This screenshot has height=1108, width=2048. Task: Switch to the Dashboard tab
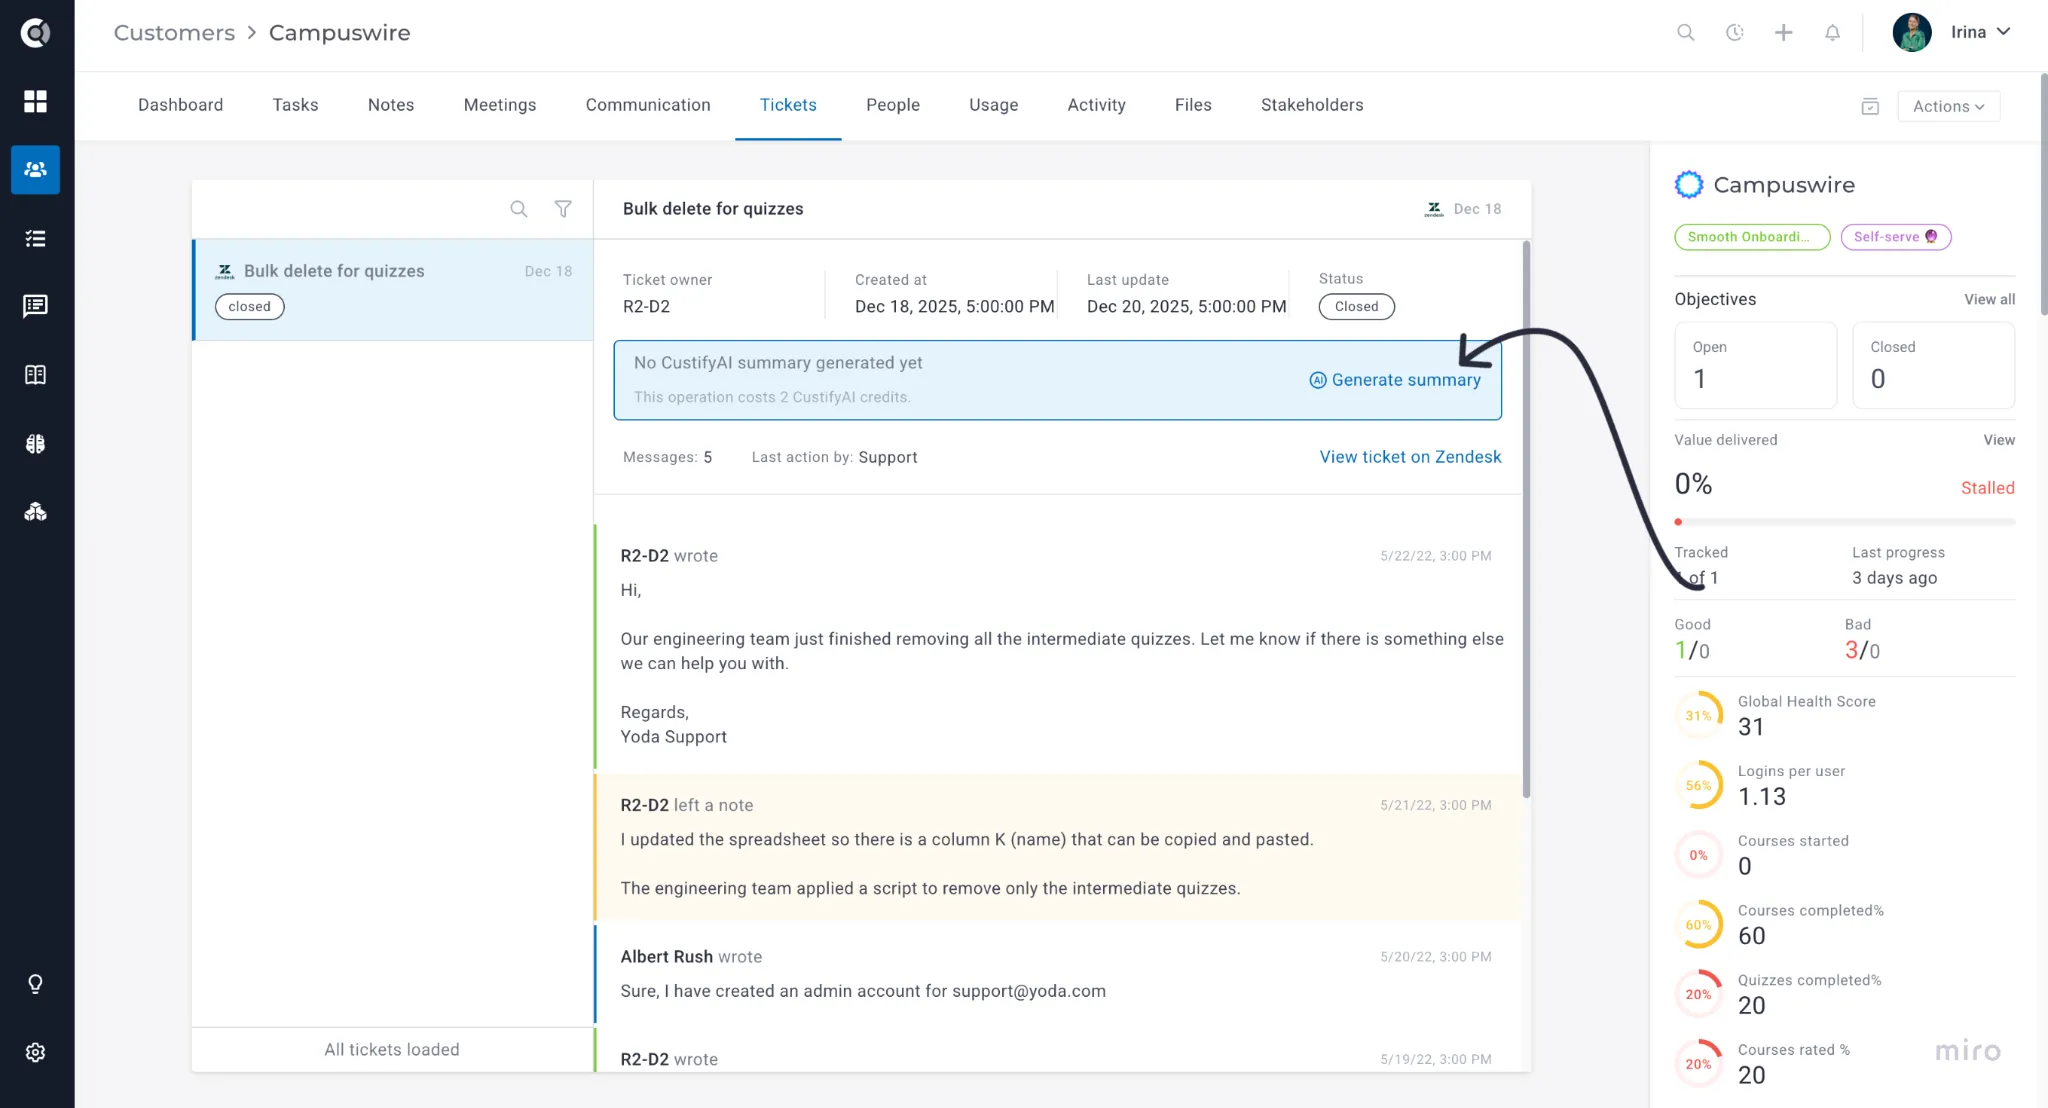tap(180, 105)
